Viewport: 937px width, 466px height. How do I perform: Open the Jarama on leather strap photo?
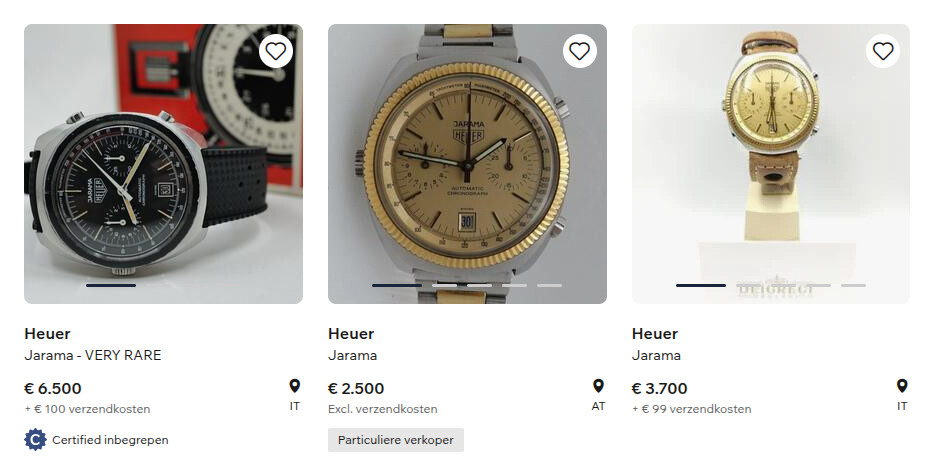click(771, 164)
